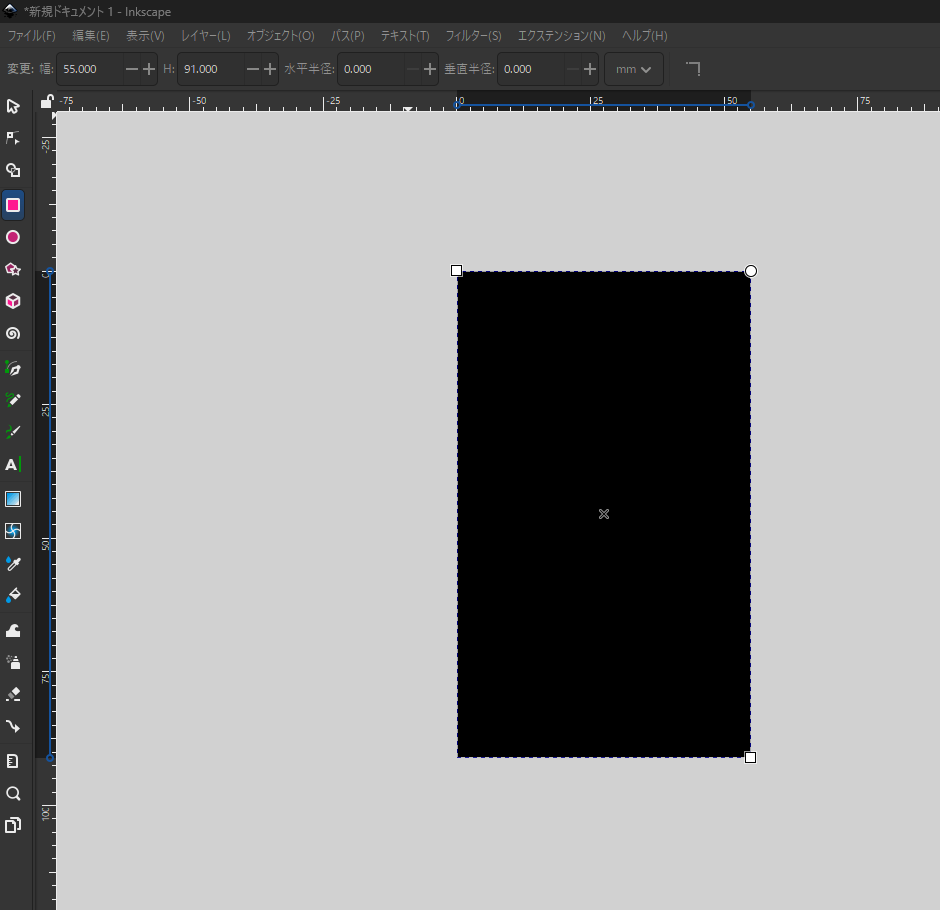Image resolution: width=940 pixels, height=910 pixels.
Task: Open the エクステンション(N) menu
Action: [x=561, y=36]
